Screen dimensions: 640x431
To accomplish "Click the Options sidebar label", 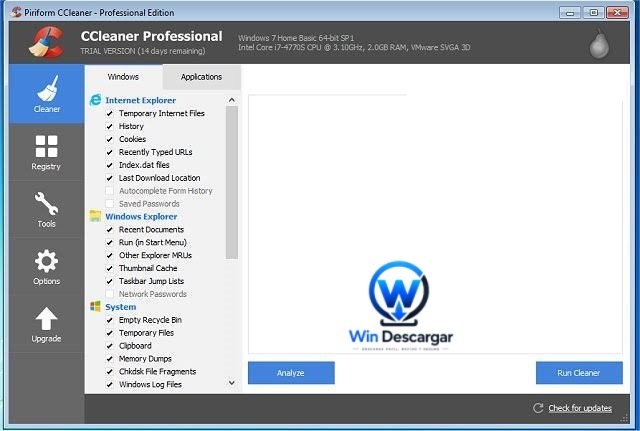I will [47, 281].
